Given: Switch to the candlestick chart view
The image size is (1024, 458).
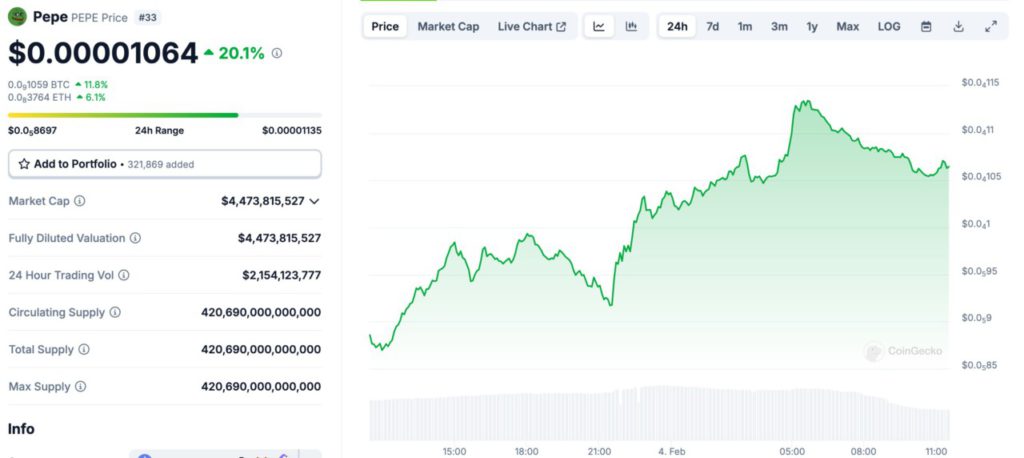Looking at the screenshot, I should tap(631, 27).
